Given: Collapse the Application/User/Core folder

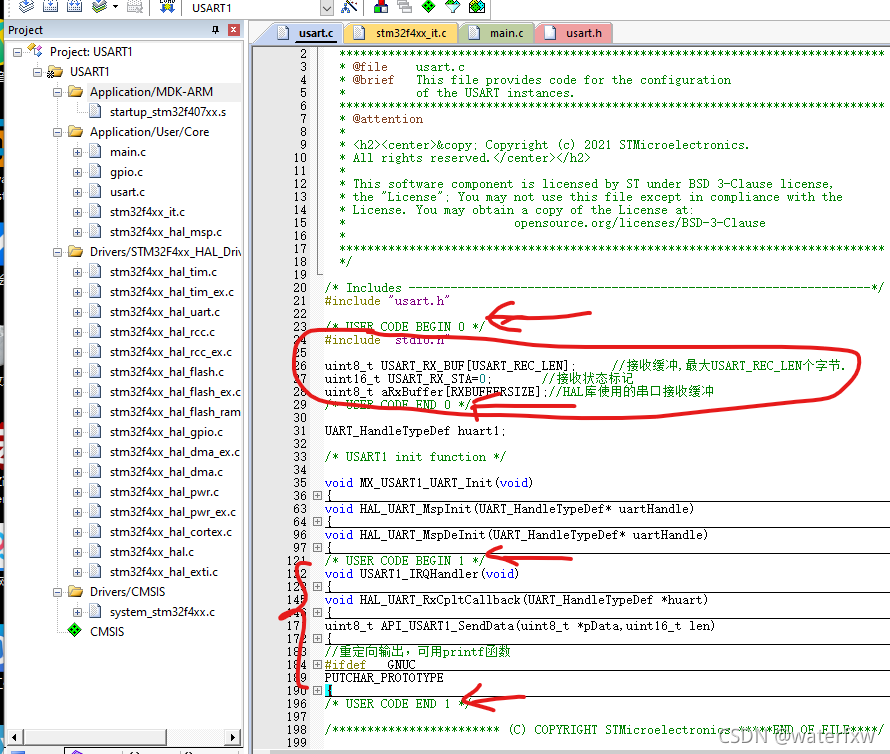Looking at the screenshot, I should pyautogui.click(x=57, y=132).
